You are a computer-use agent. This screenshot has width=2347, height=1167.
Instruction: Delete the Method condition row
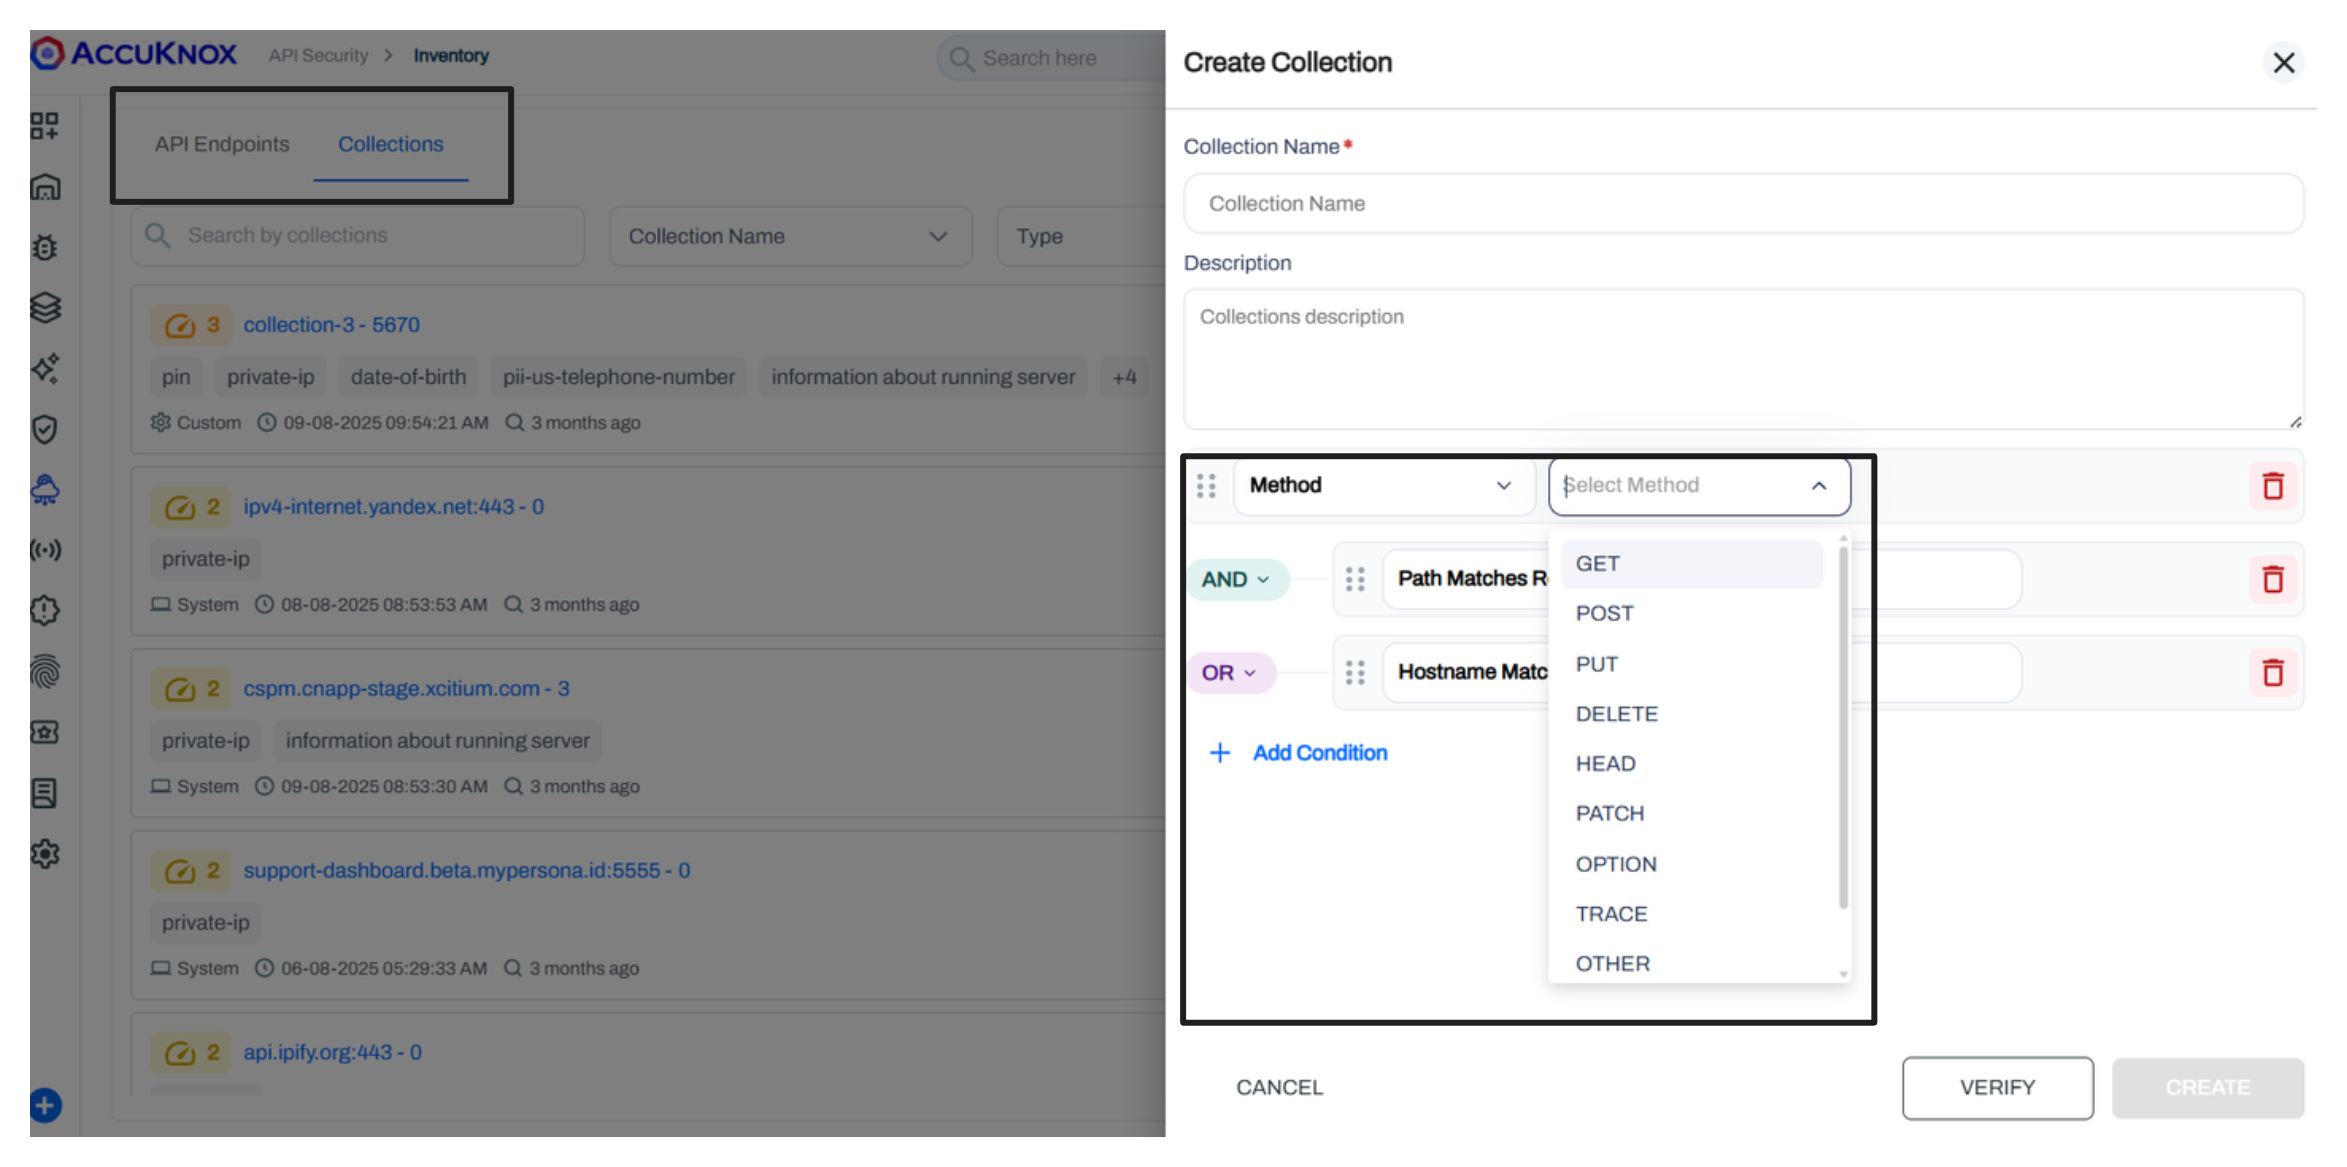[x=2272, y=486]
